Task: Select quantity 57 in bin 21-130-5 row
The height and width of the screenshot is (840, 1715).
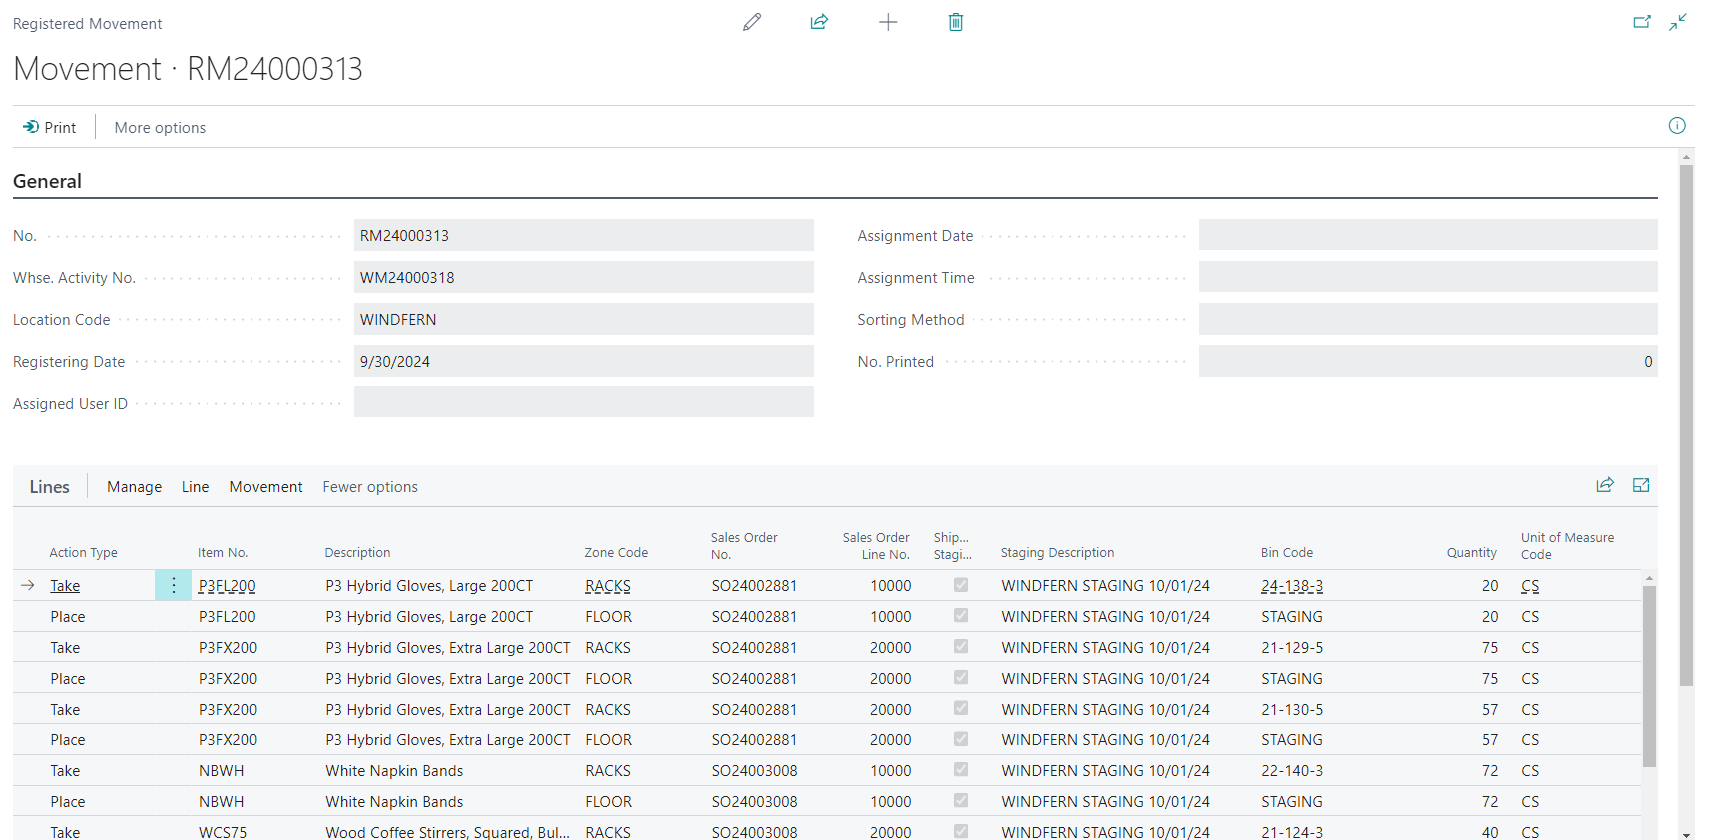Action: point(1490,709)
